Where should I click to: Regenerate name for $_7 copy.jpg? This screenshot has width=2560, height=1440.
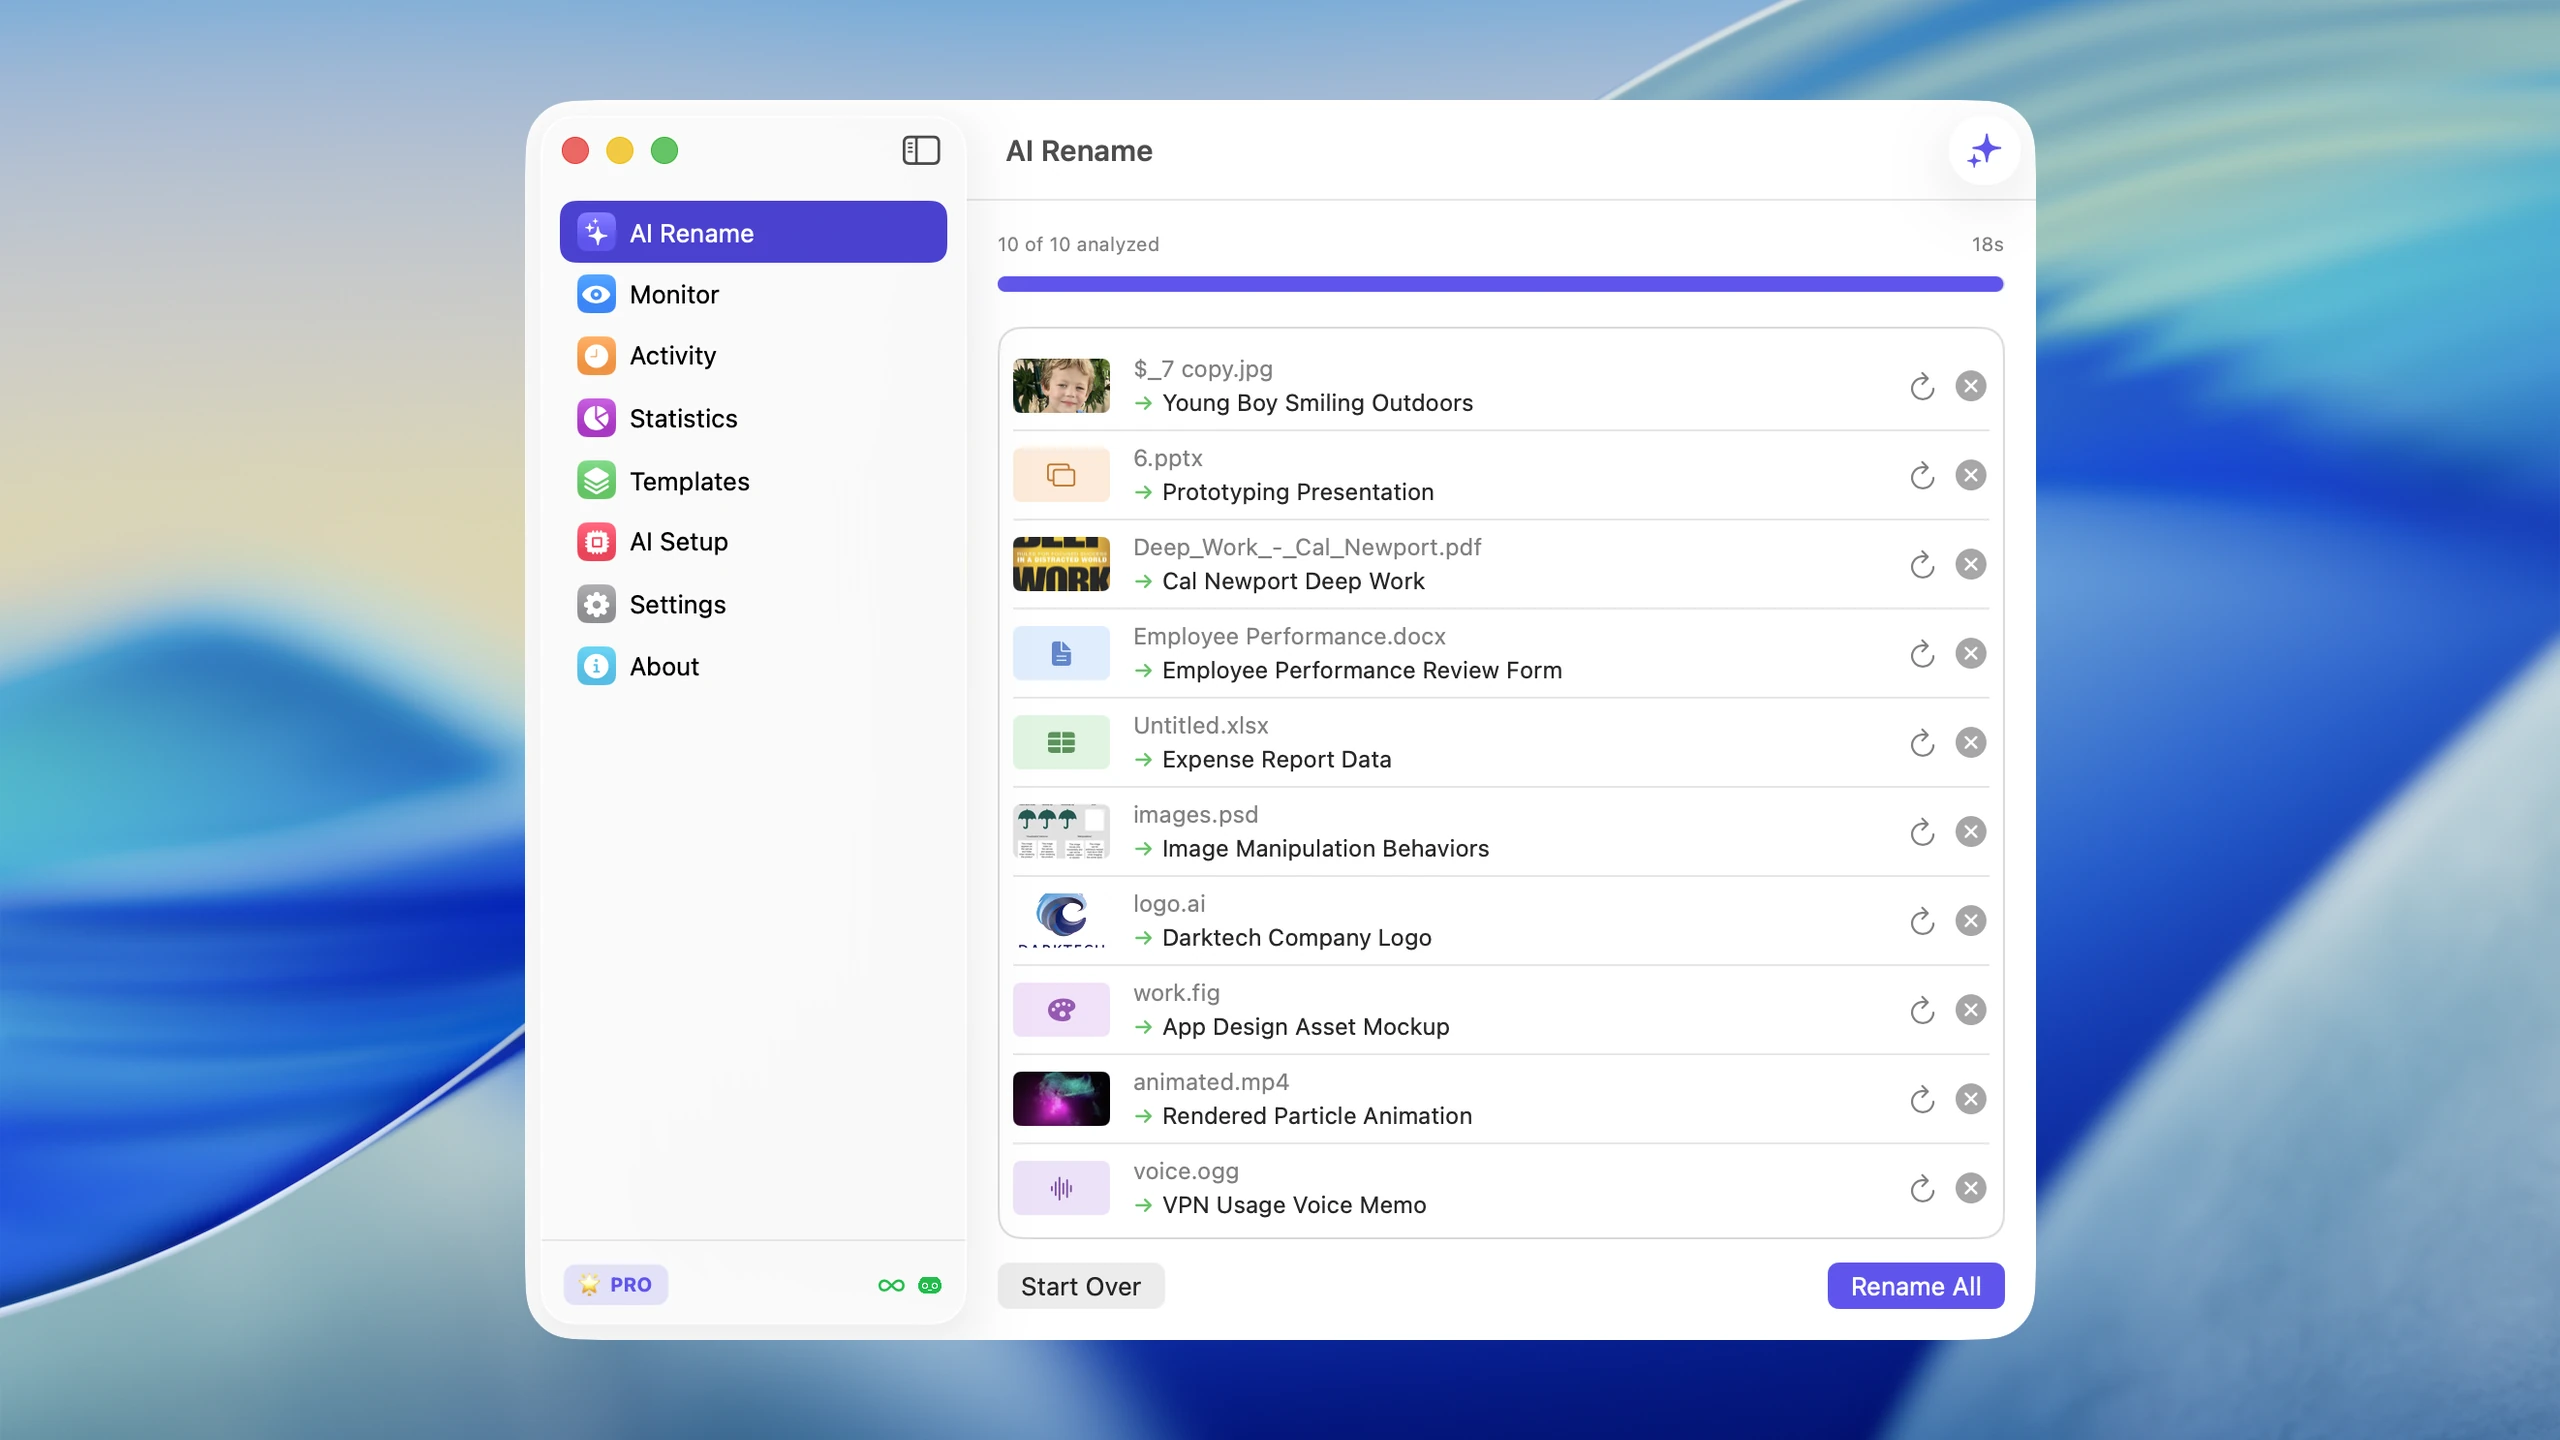pyautogui.click(x=1922, y=386)
